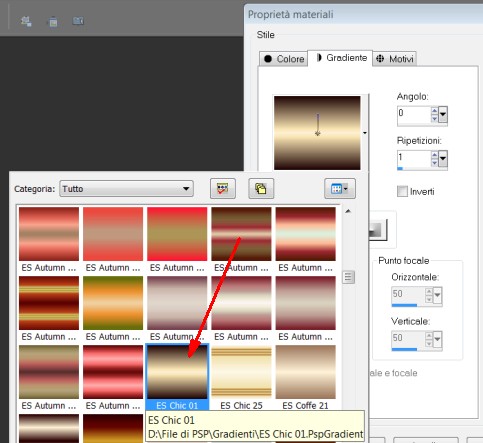Switch to the Gradiente tab

pos(340,58)
